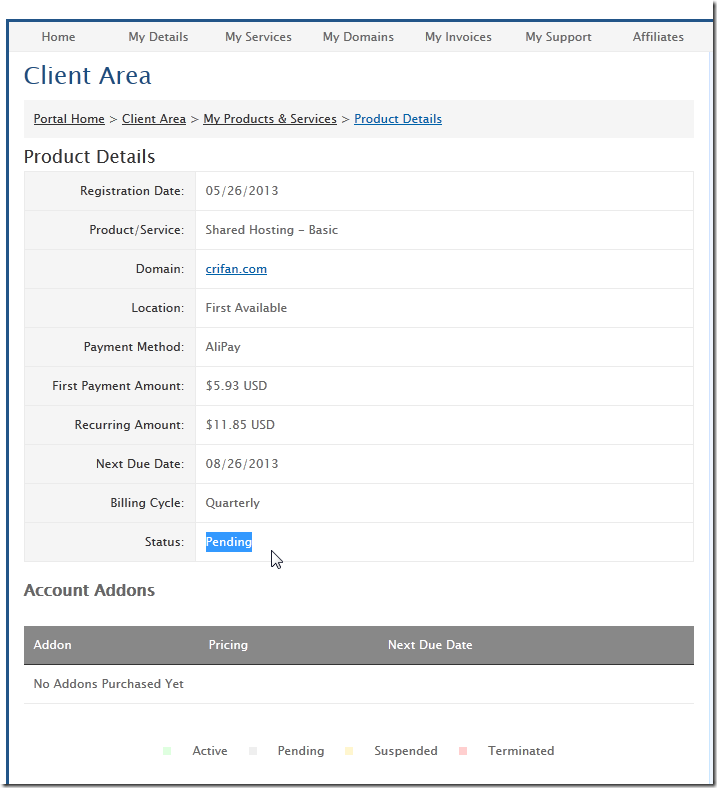This screenshot has height=788, width=717.
Task: Open the Affiliates menu item
Action: point(658,37)
